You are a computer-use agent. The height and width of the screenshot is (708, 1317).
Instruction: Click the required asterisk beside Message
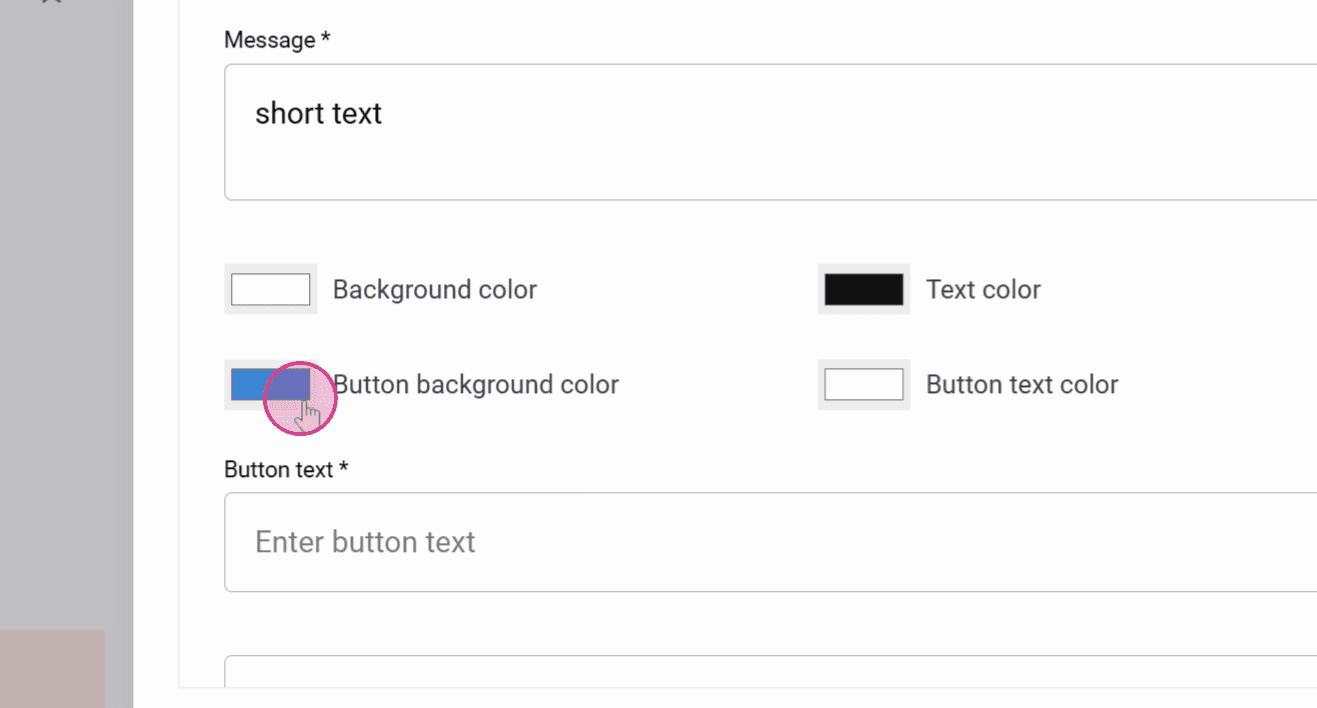click(325, 40)
